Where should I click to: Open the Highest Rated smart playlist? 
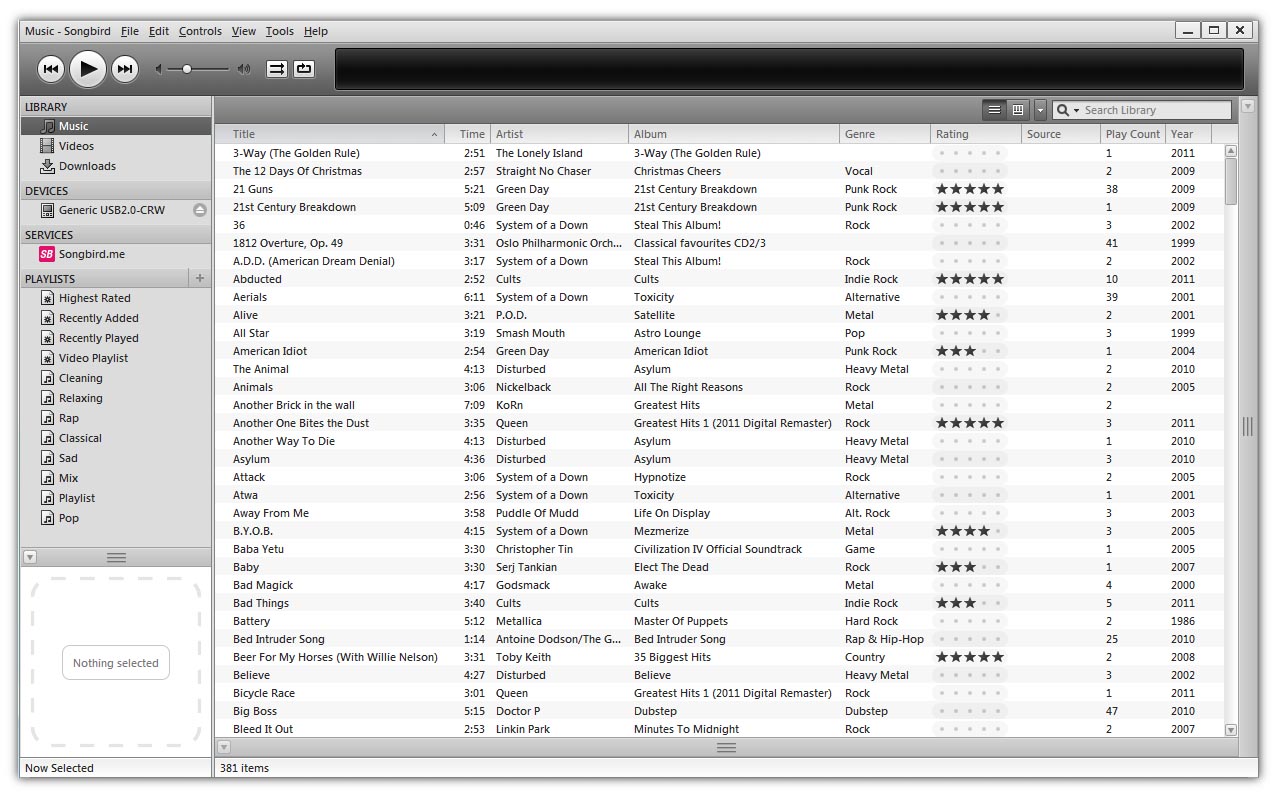pyautogui.click(x=116, y=298)
